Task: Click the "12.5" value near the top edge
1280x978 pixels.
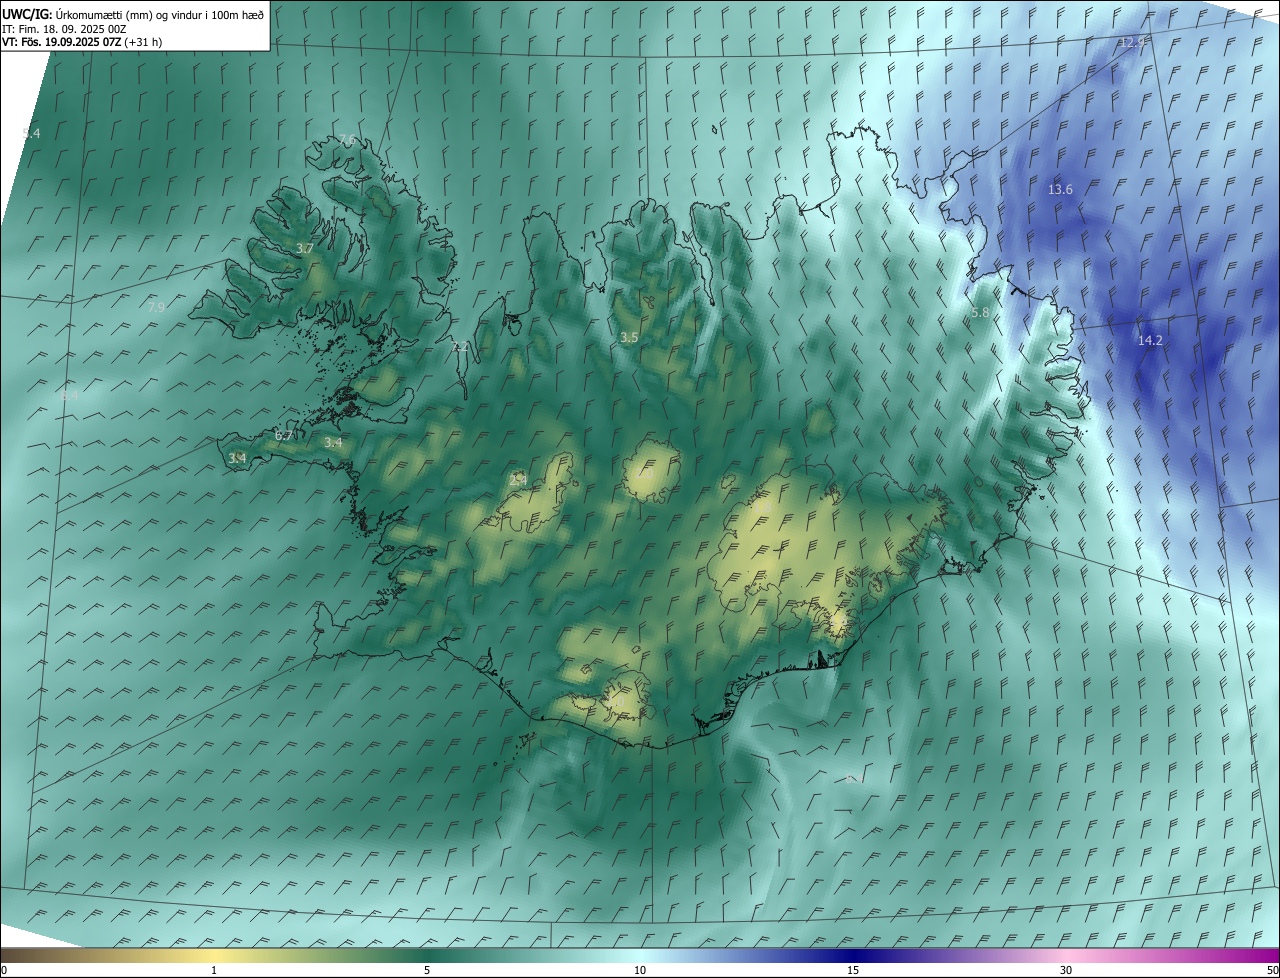Action: [x=1133, y=42]
